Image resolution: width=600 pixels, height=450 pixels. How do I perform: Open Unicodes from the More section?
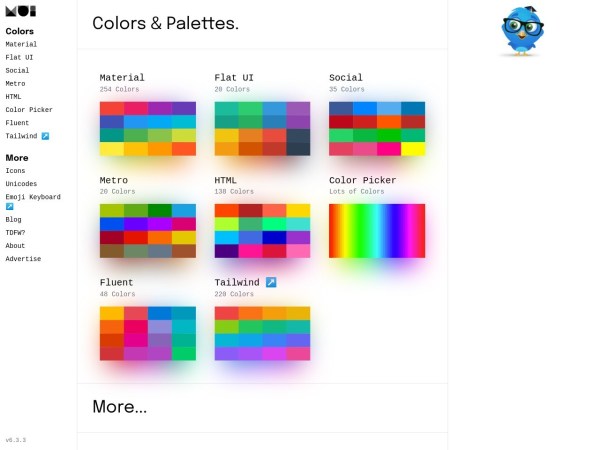click(x=21, y=184)
